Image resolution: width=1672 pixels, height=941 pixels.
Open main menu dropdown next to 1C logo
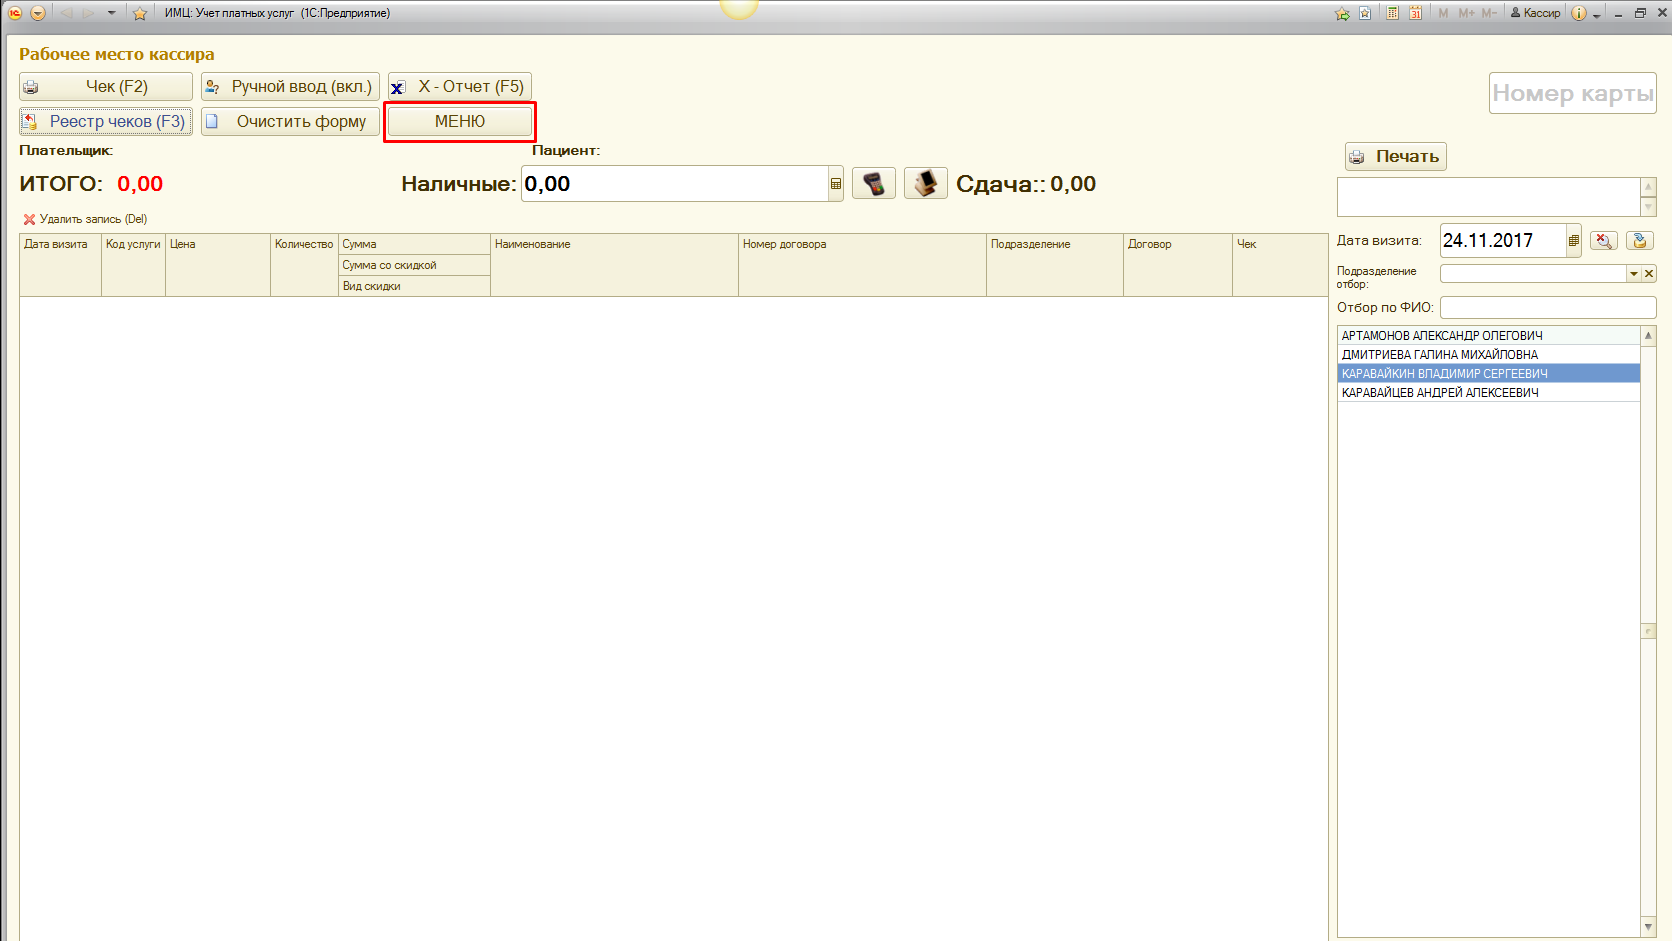[38, 13]
